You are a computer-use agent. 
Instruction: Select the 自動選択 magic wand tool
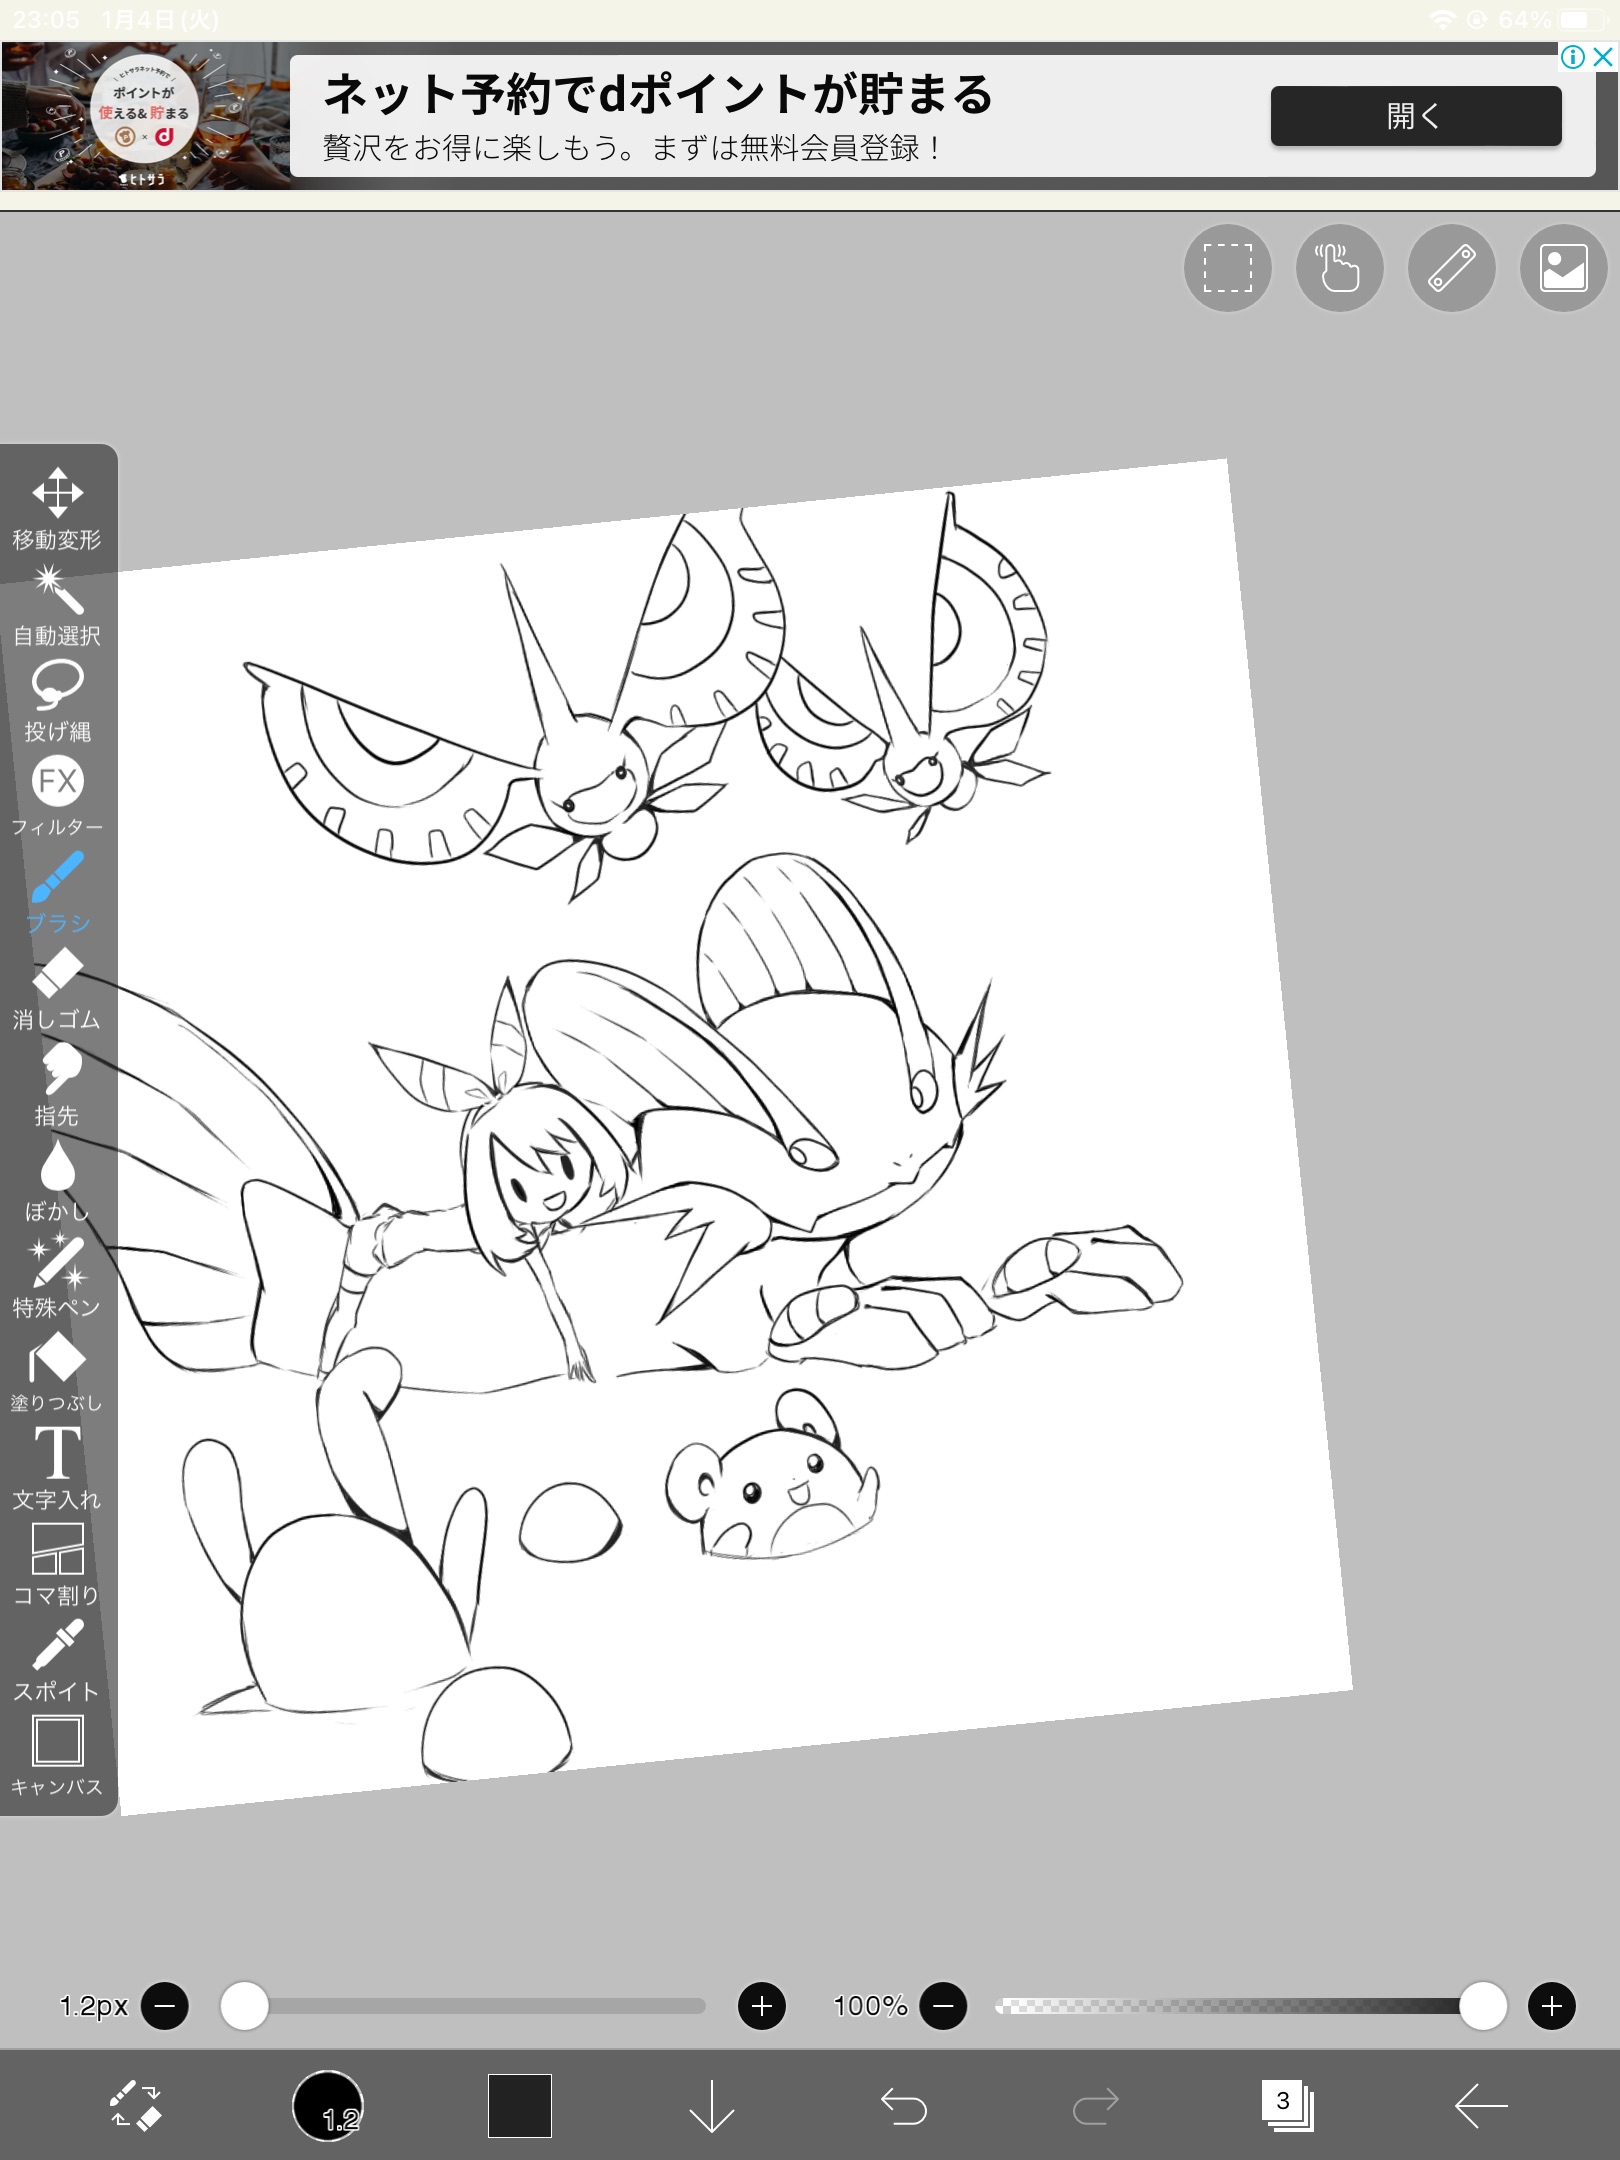[57, 604]
